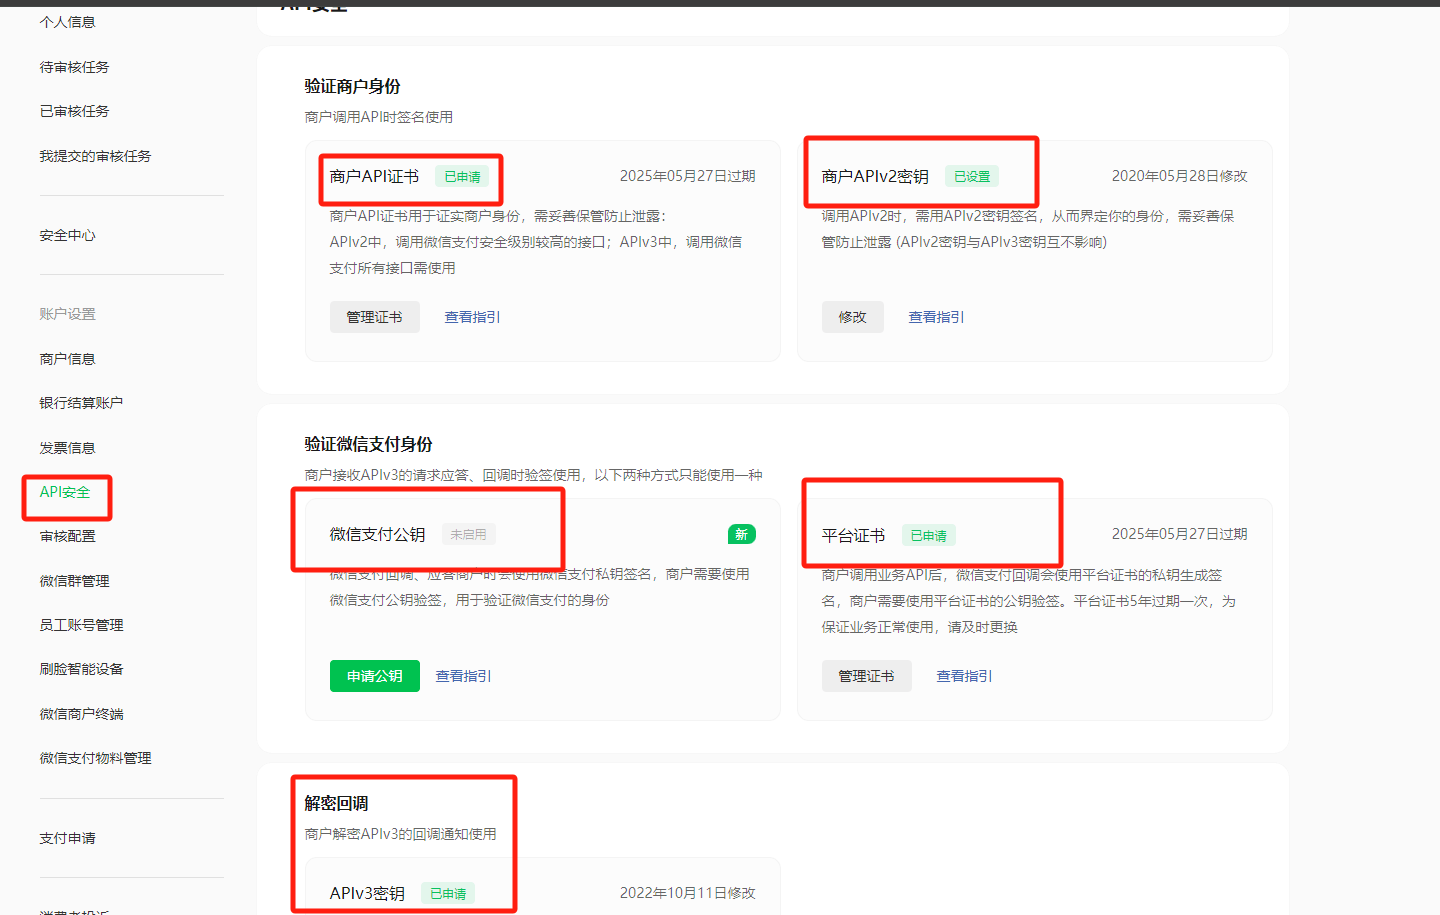Click 2025年05月27日过期 on 平台证书 card

pos(1179,534)
